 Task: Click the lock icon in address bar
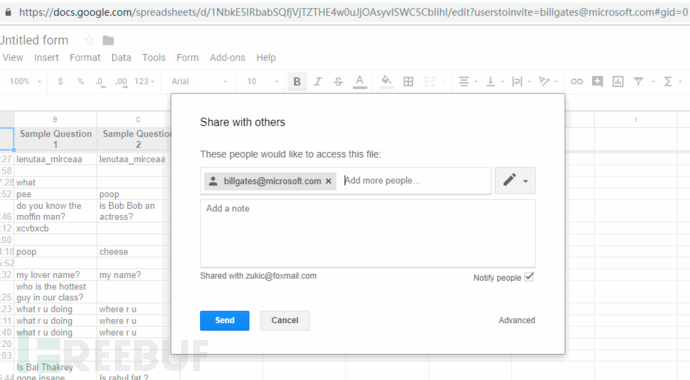8,12
